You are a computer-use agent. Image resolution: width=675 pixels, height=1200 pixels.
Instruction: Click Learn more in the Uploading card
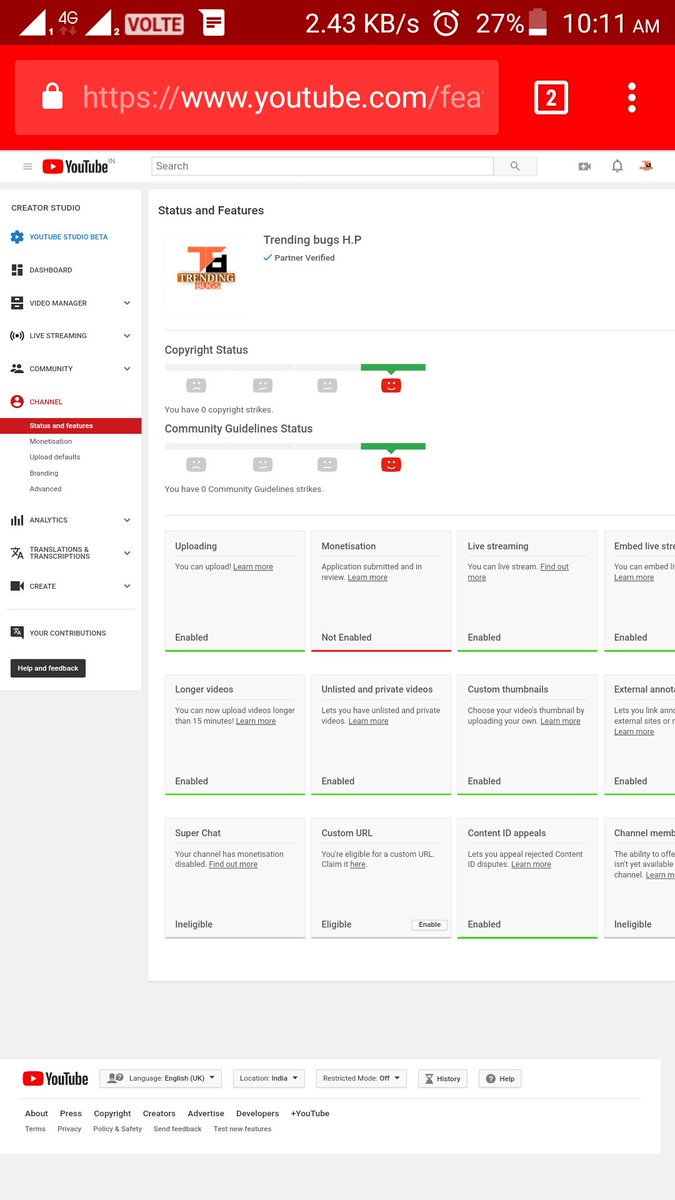[253, 567]
